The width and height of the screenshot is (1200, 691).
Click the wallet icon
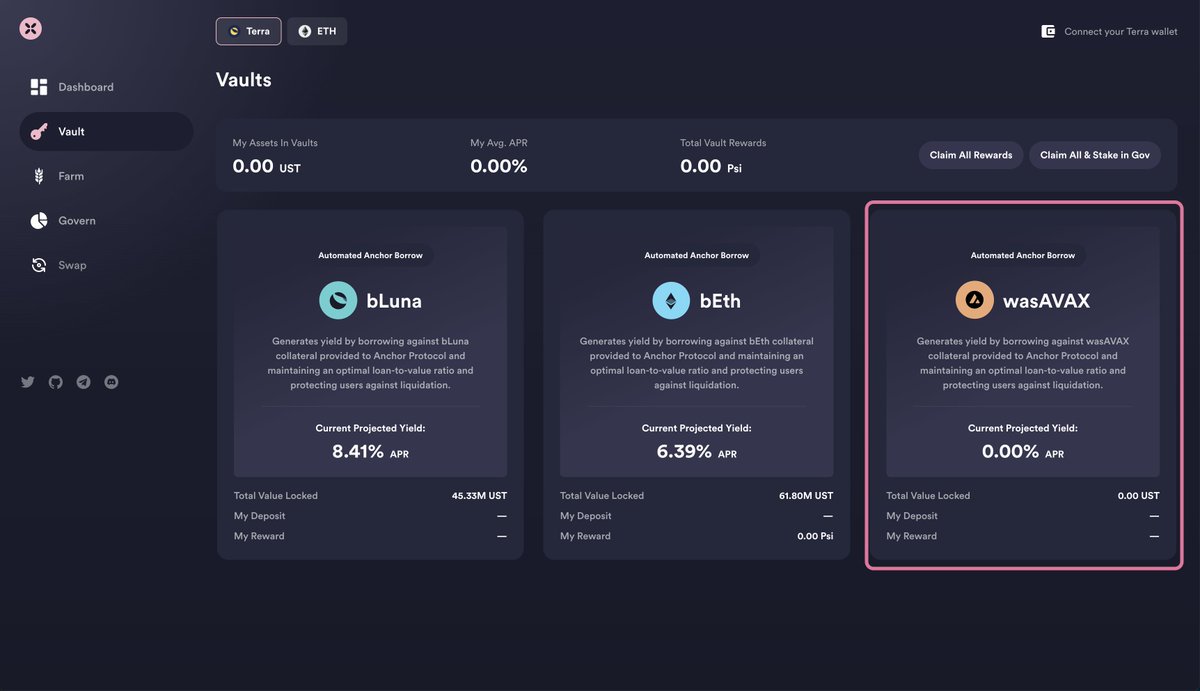[1048, 31]
